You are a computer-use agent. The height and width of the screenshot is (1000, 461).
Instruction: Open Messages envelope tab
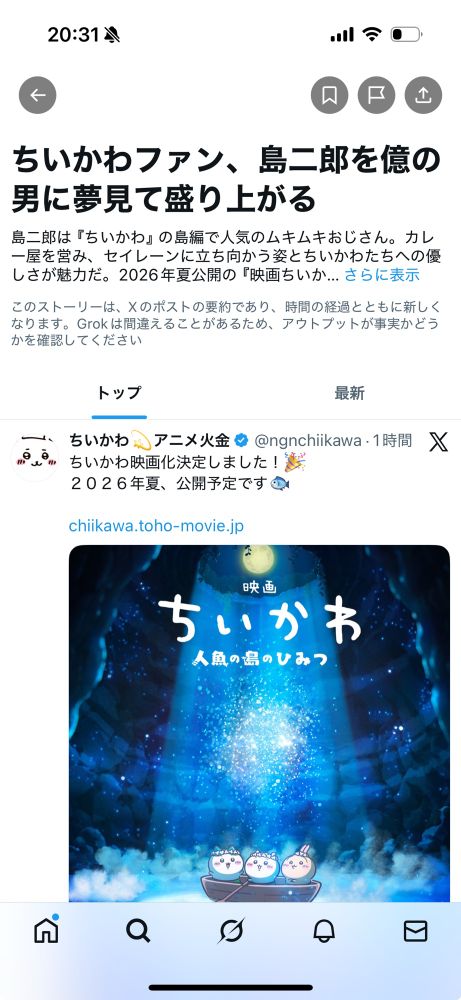pos(416,932)
